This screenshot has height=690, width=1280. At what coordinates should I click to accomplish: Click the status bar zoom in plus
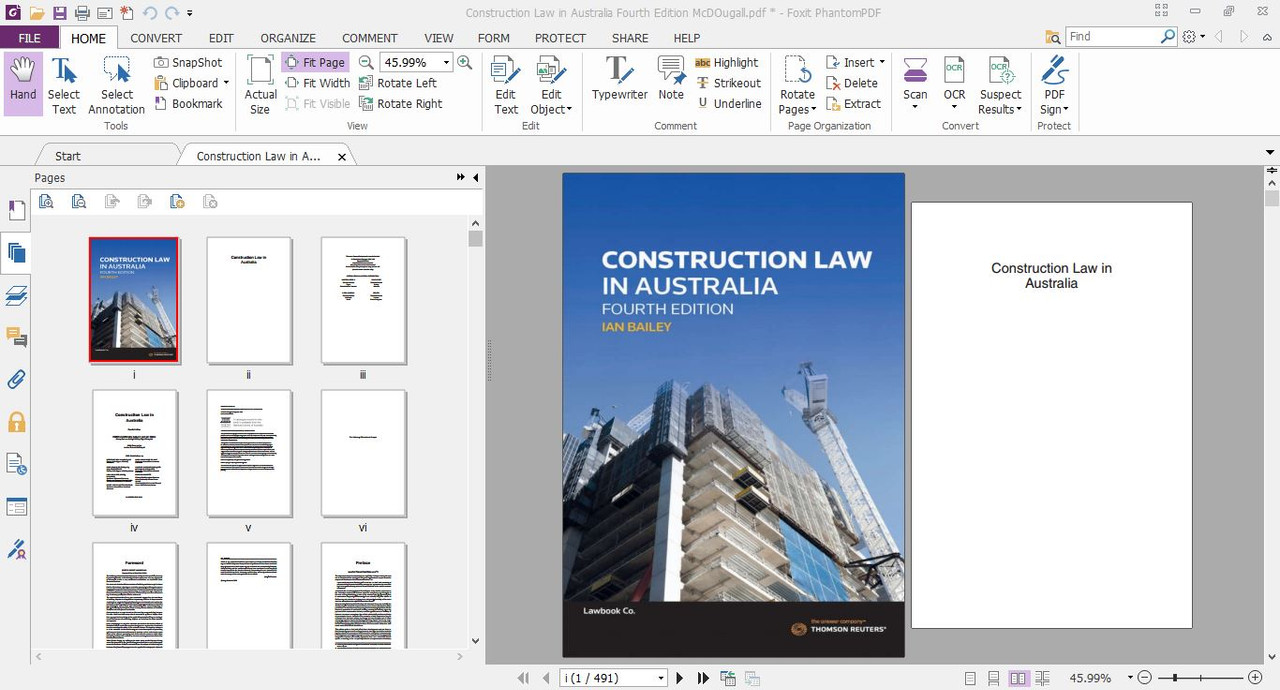point(1255,678)
